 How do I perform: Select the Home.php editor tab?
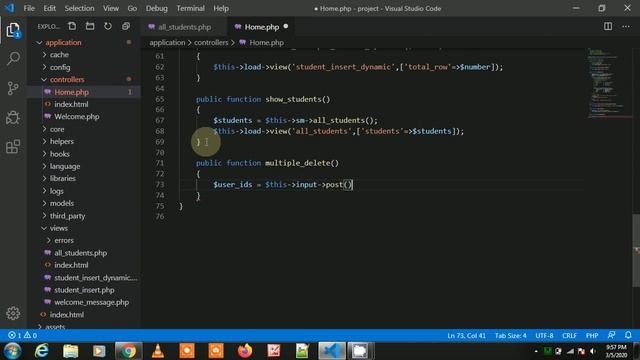262,27
